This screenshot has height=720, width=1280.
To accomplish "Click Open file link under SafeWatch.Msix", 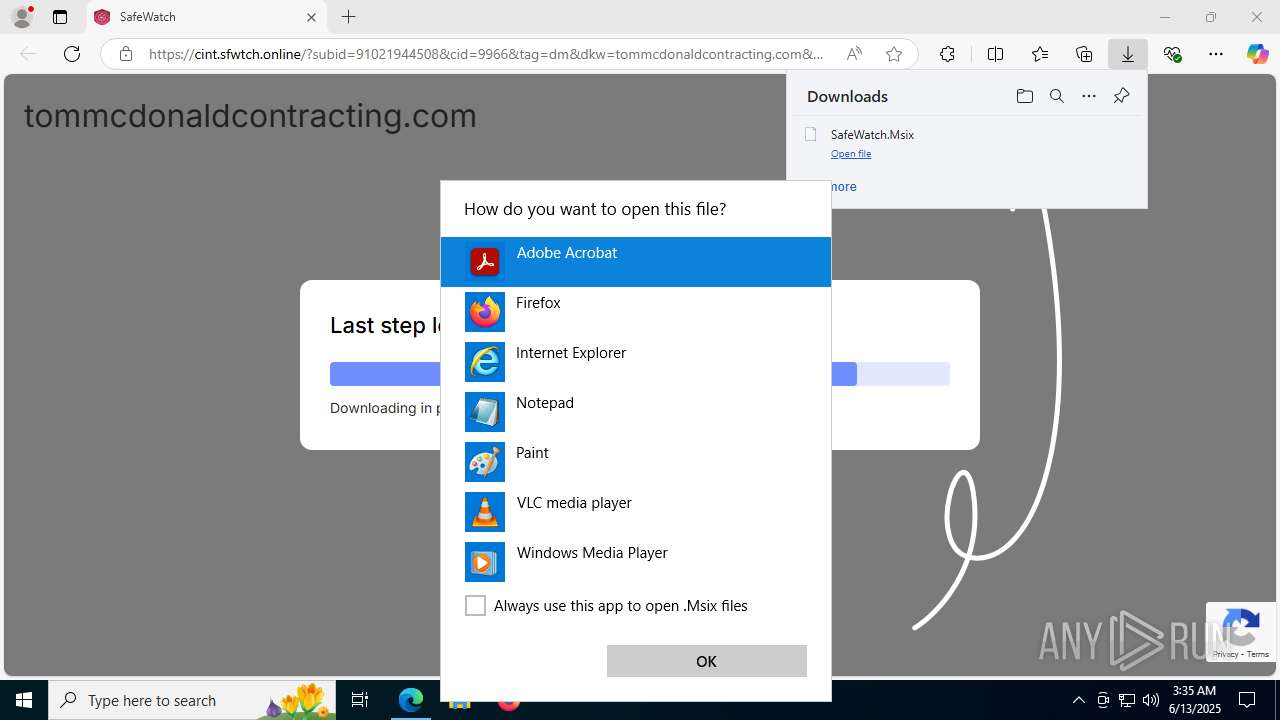I will tap(851, 154).
